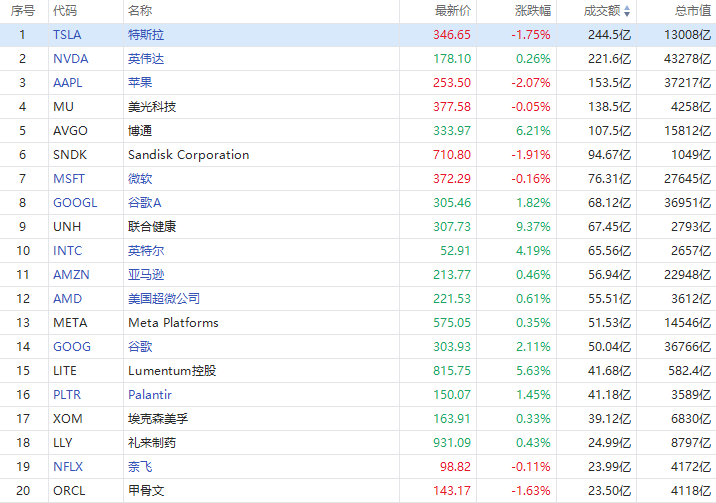Image resolution: width=716 pixels, height=503 pixels.
Task: Click the AAPL ticker link
Action: click(x=68, y=83)
